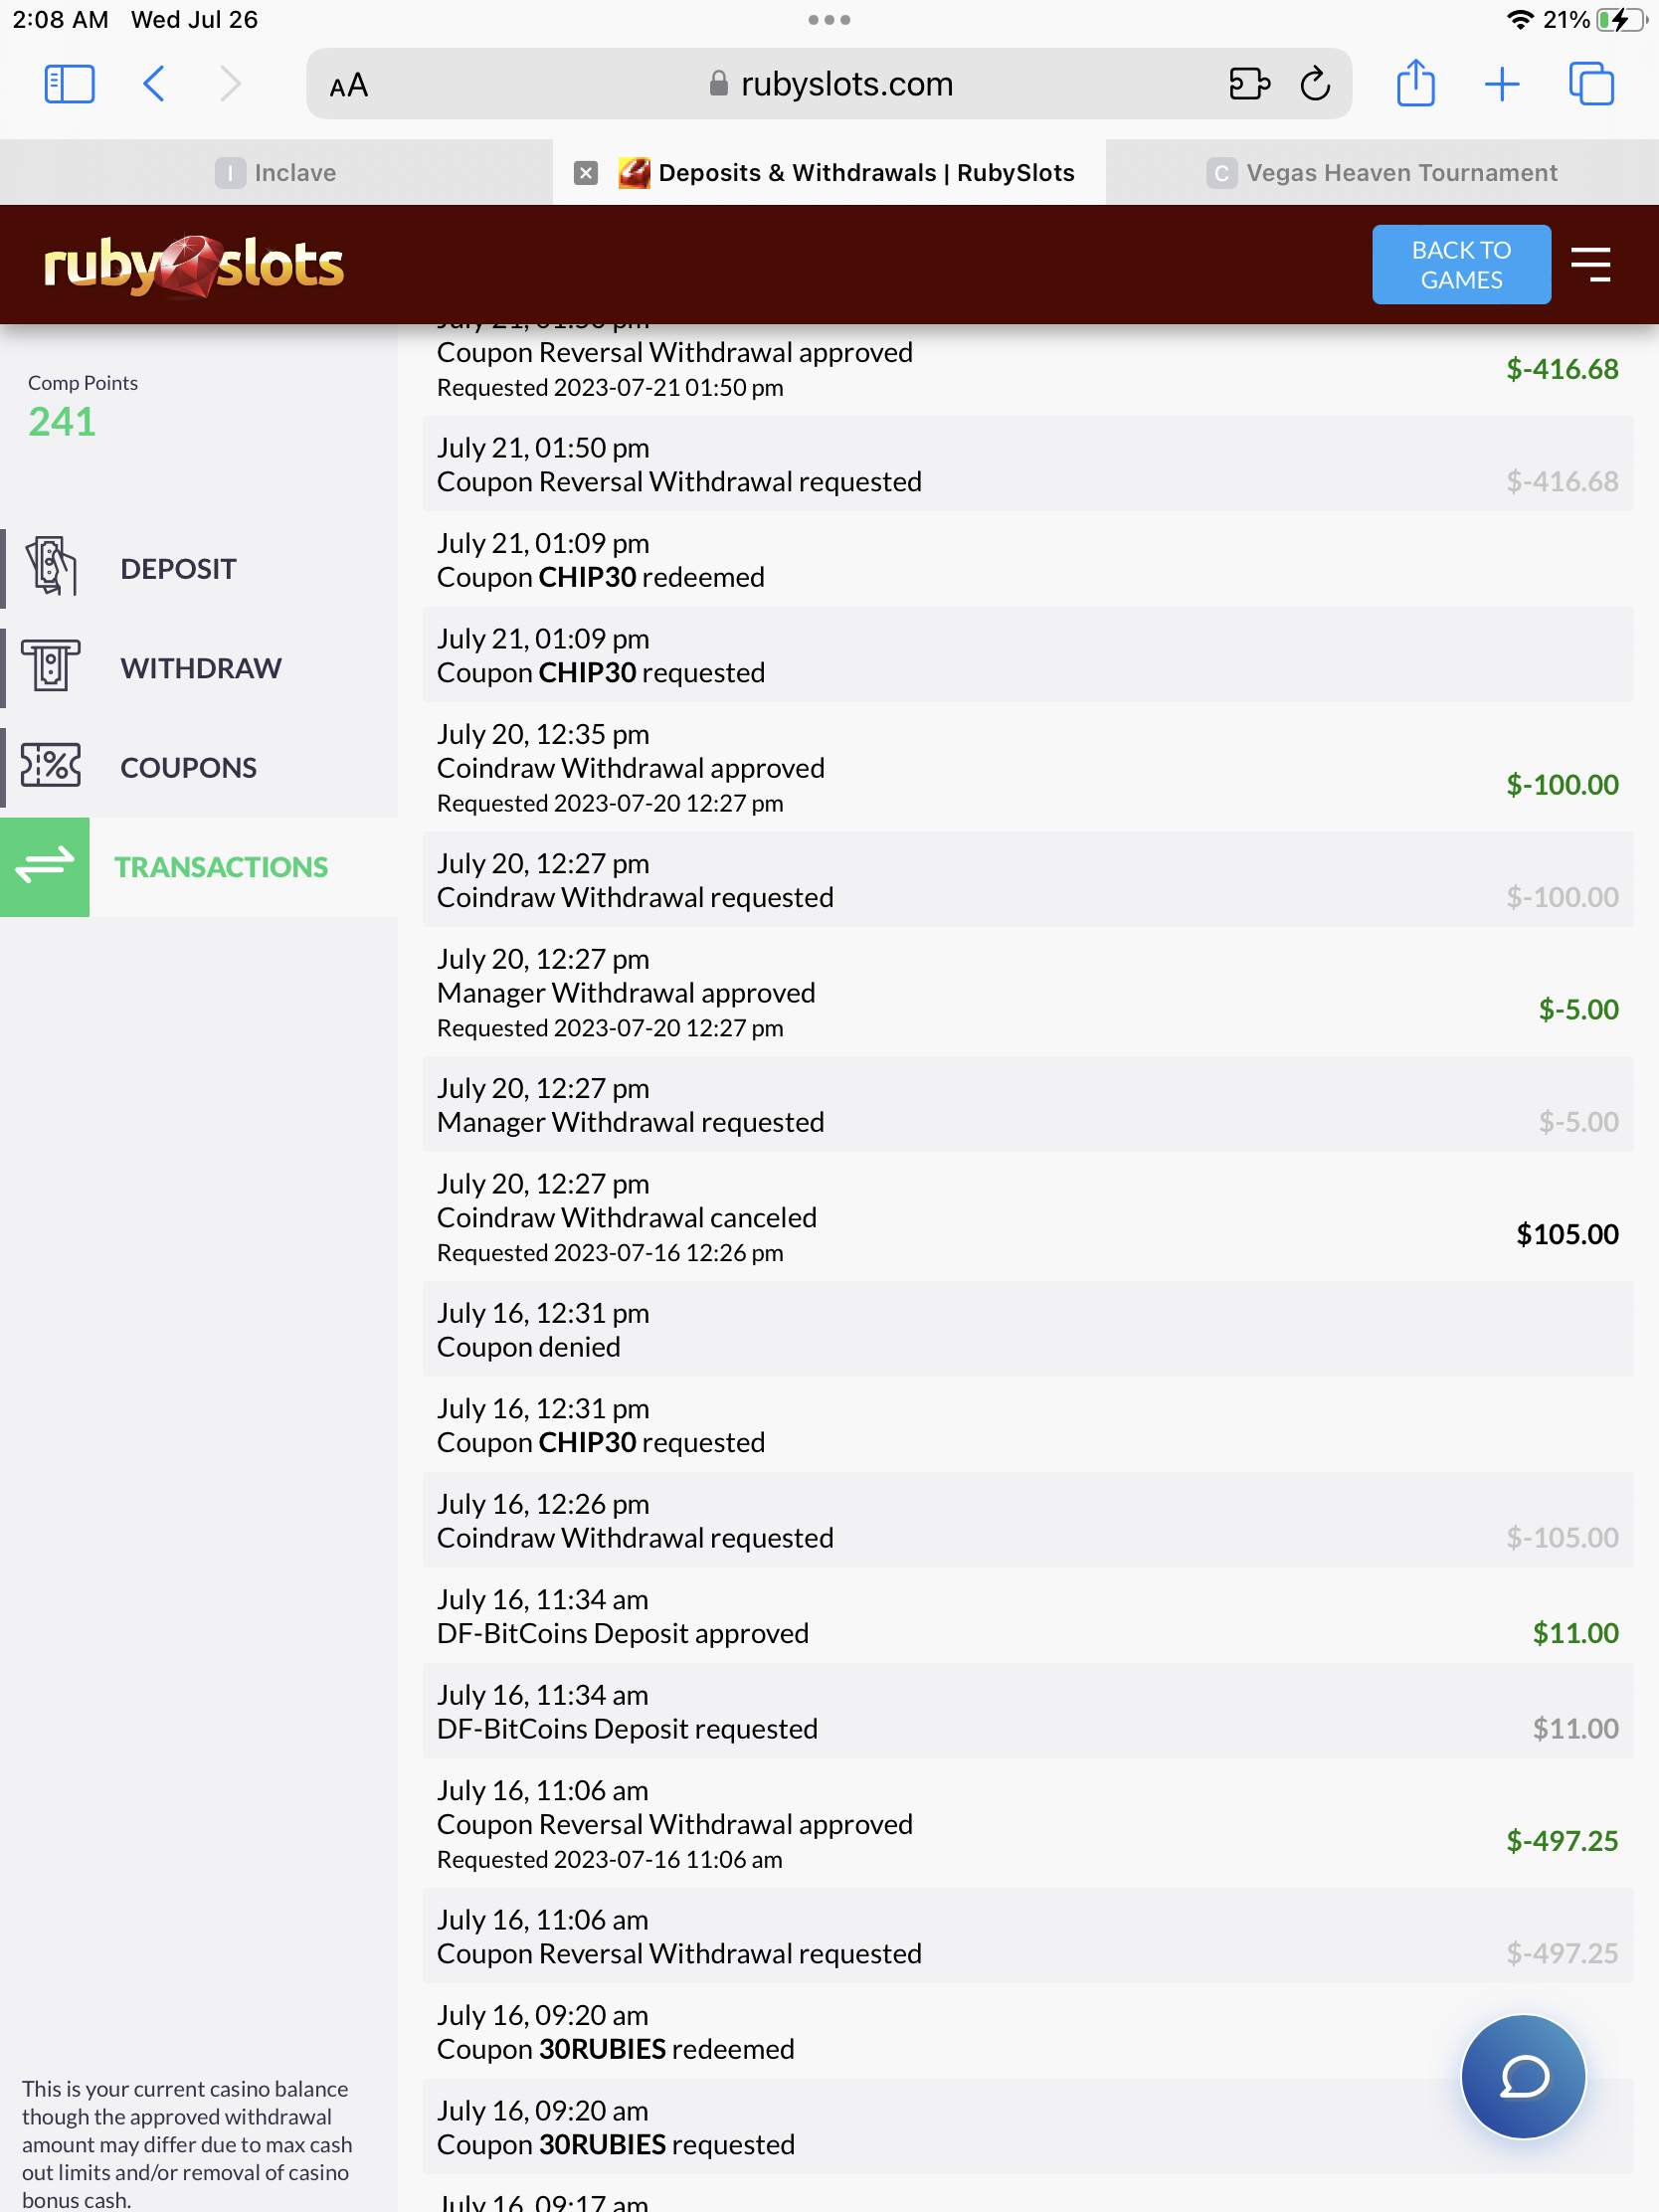Open the hamburger menu in header
1659x2212 pixels.
(x=1590, y=264)
